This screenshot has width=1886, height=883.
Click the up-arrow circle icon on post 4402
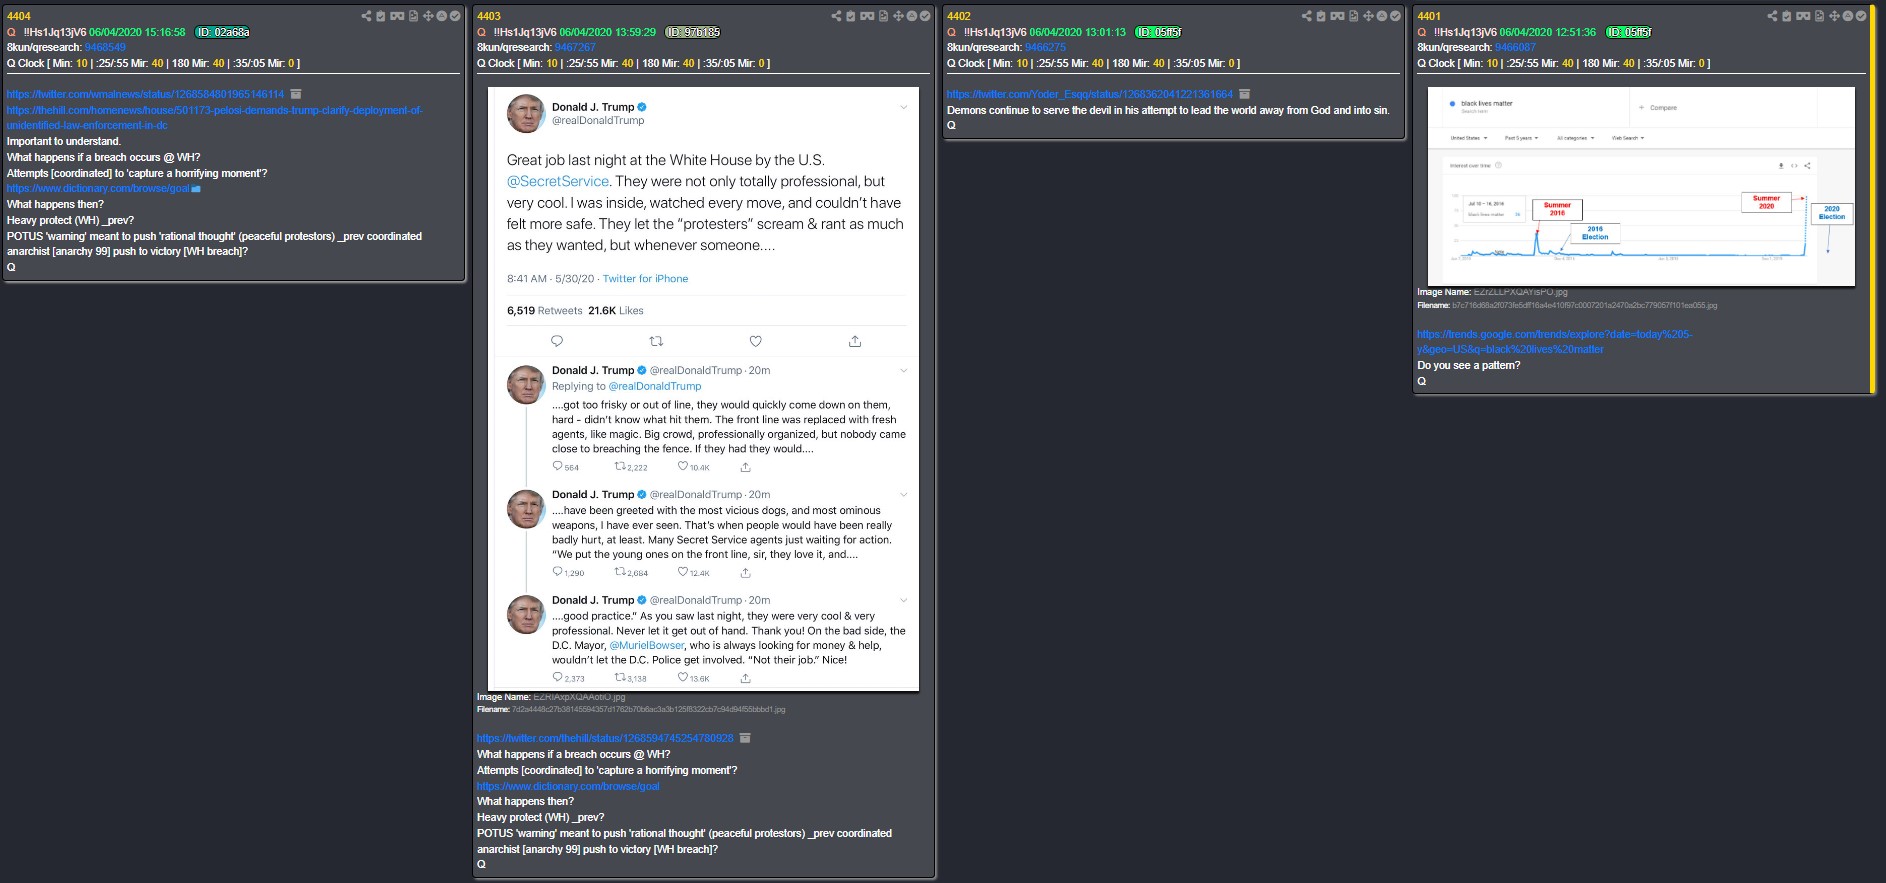pos(1382,16)
